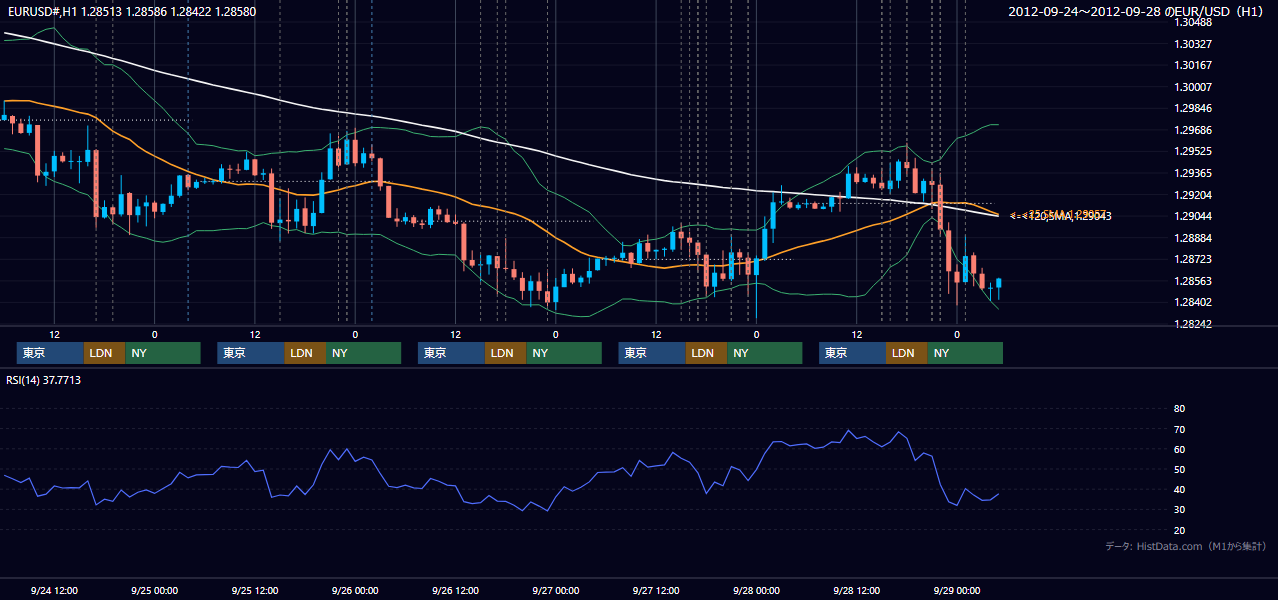Click price axis label 1.28723
The image size is (1278, 600).
[x=1193, y=260]
